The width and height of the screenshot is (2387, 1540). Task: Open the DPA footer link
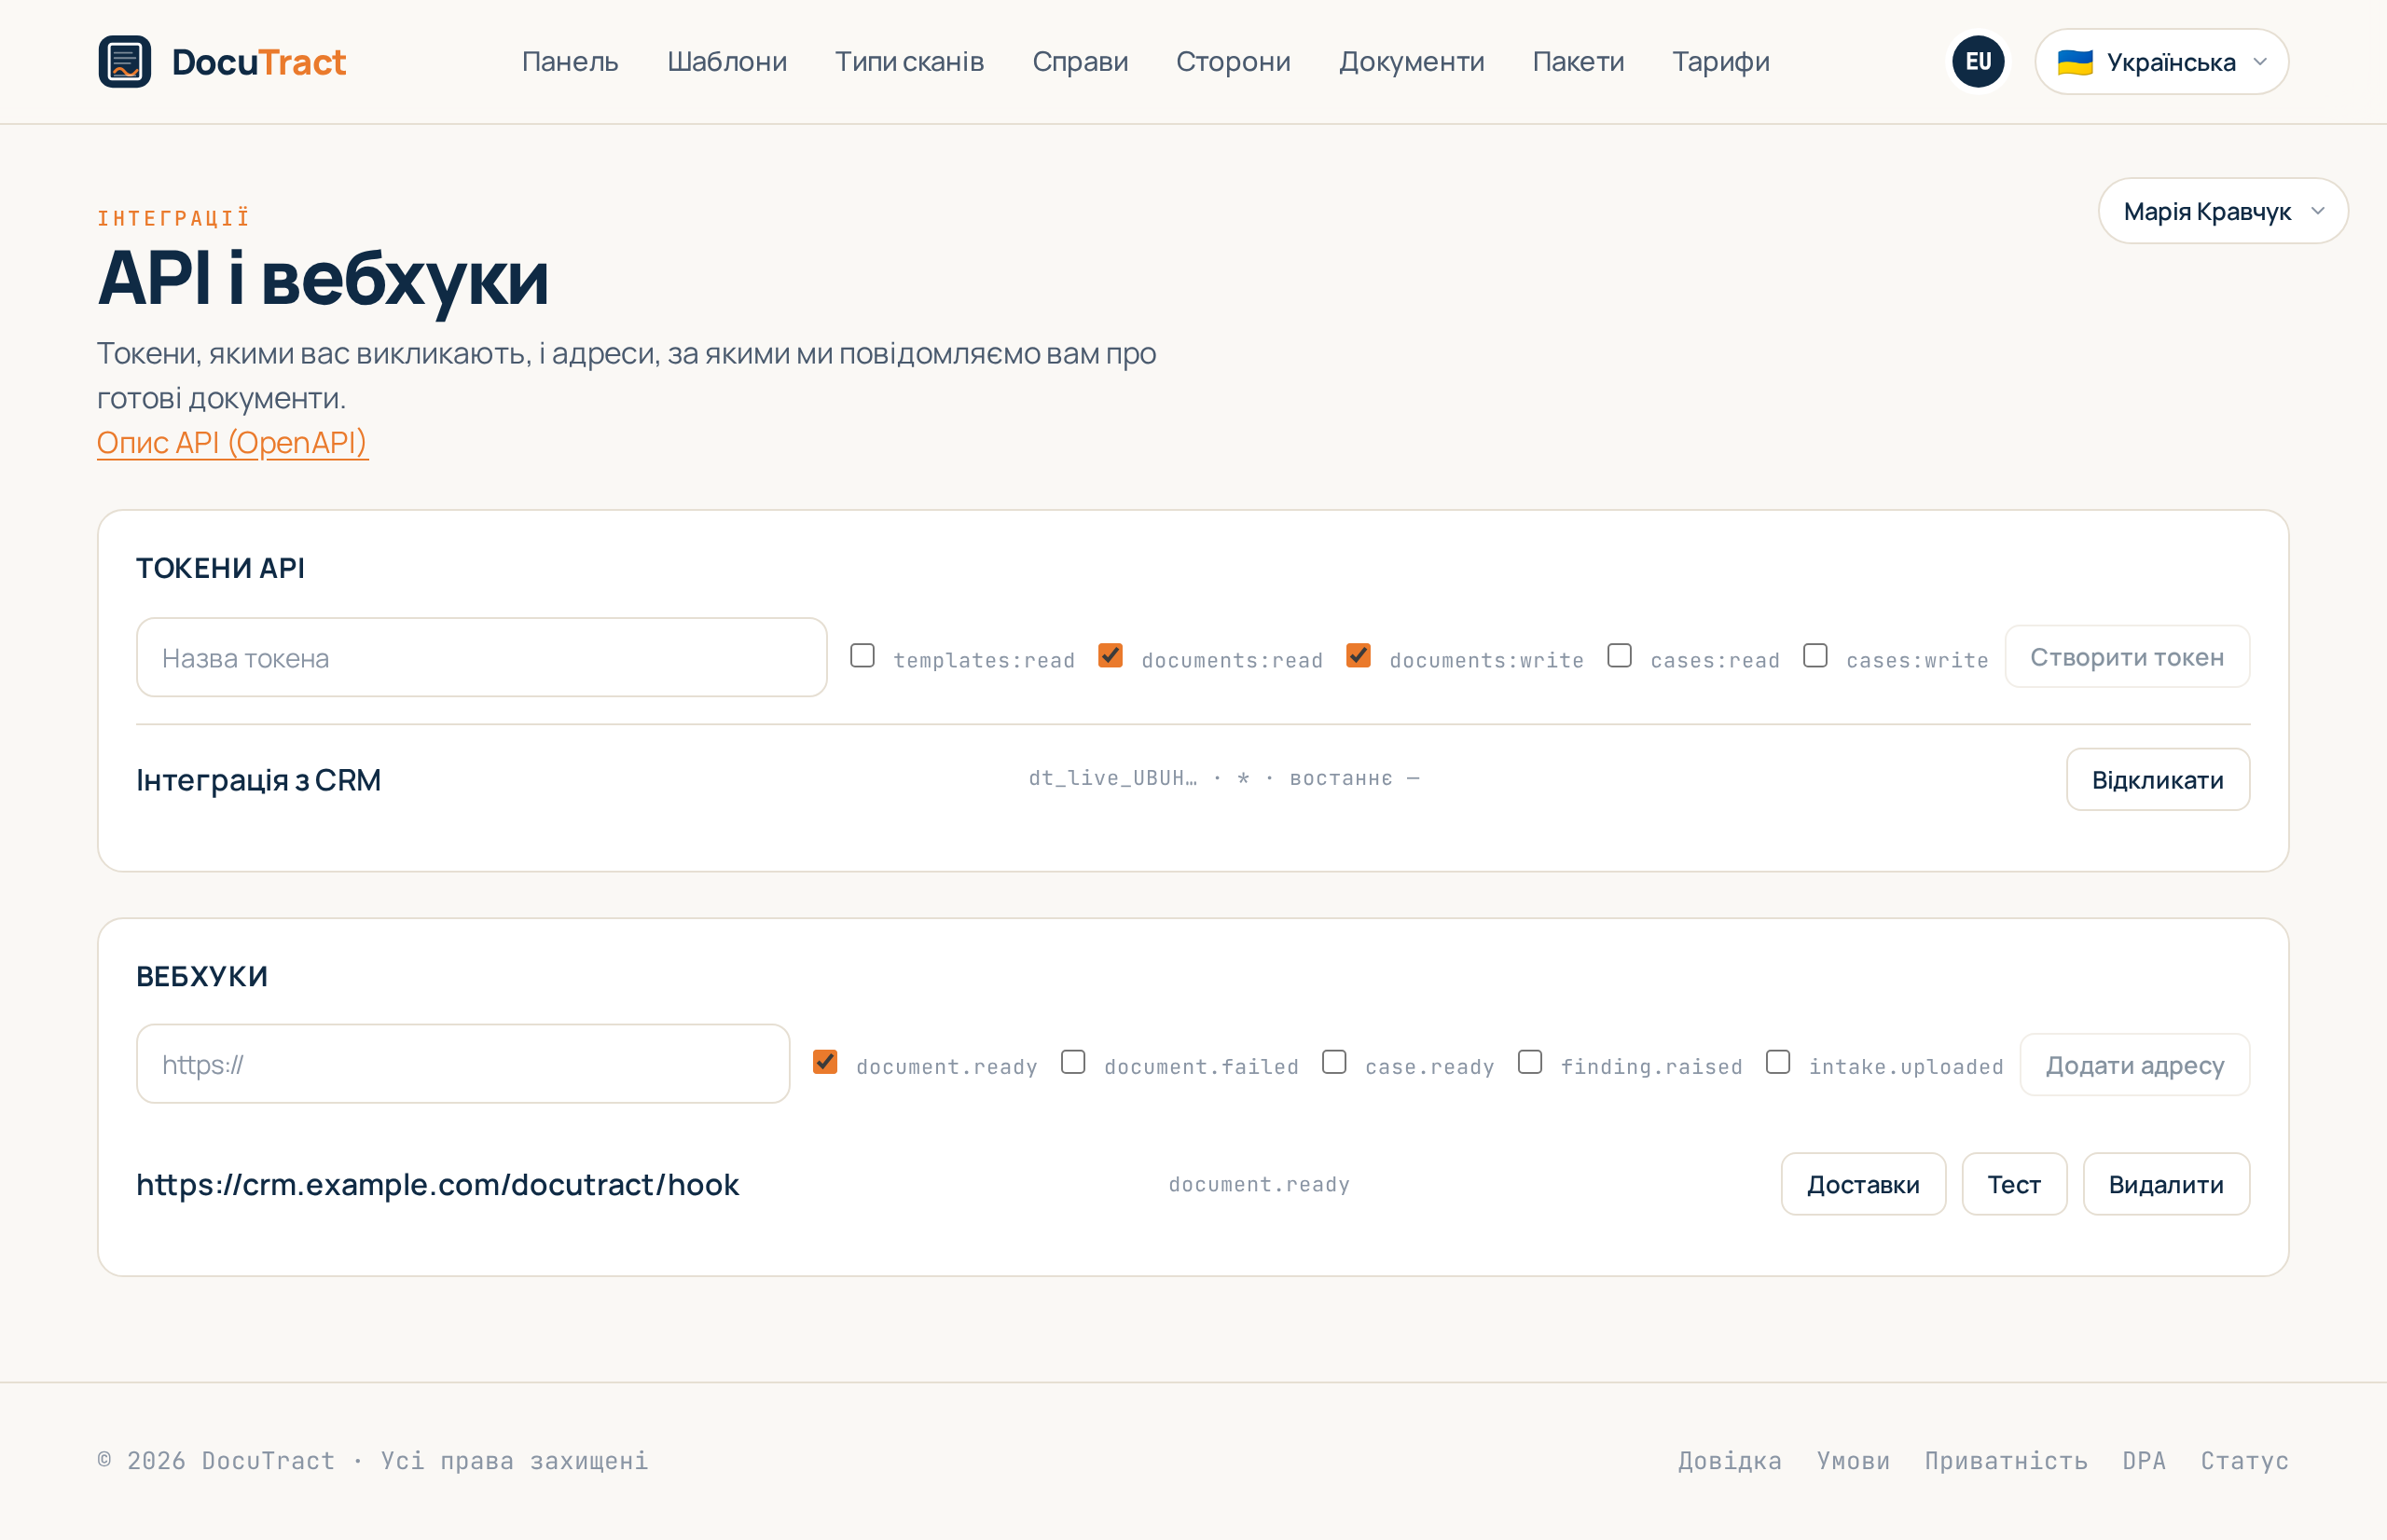(x=2144, y=1461)
